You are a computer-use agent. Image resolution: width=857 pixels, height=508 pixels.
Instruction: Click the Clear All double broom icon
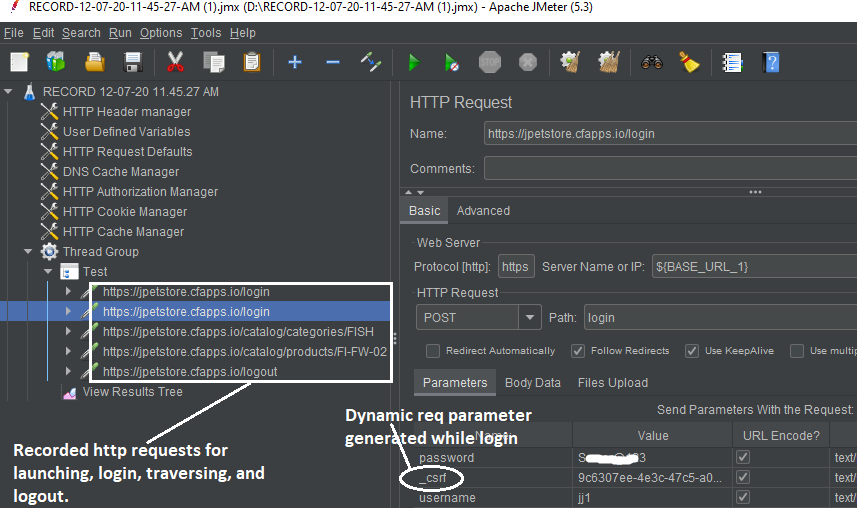tap(608, 62)
